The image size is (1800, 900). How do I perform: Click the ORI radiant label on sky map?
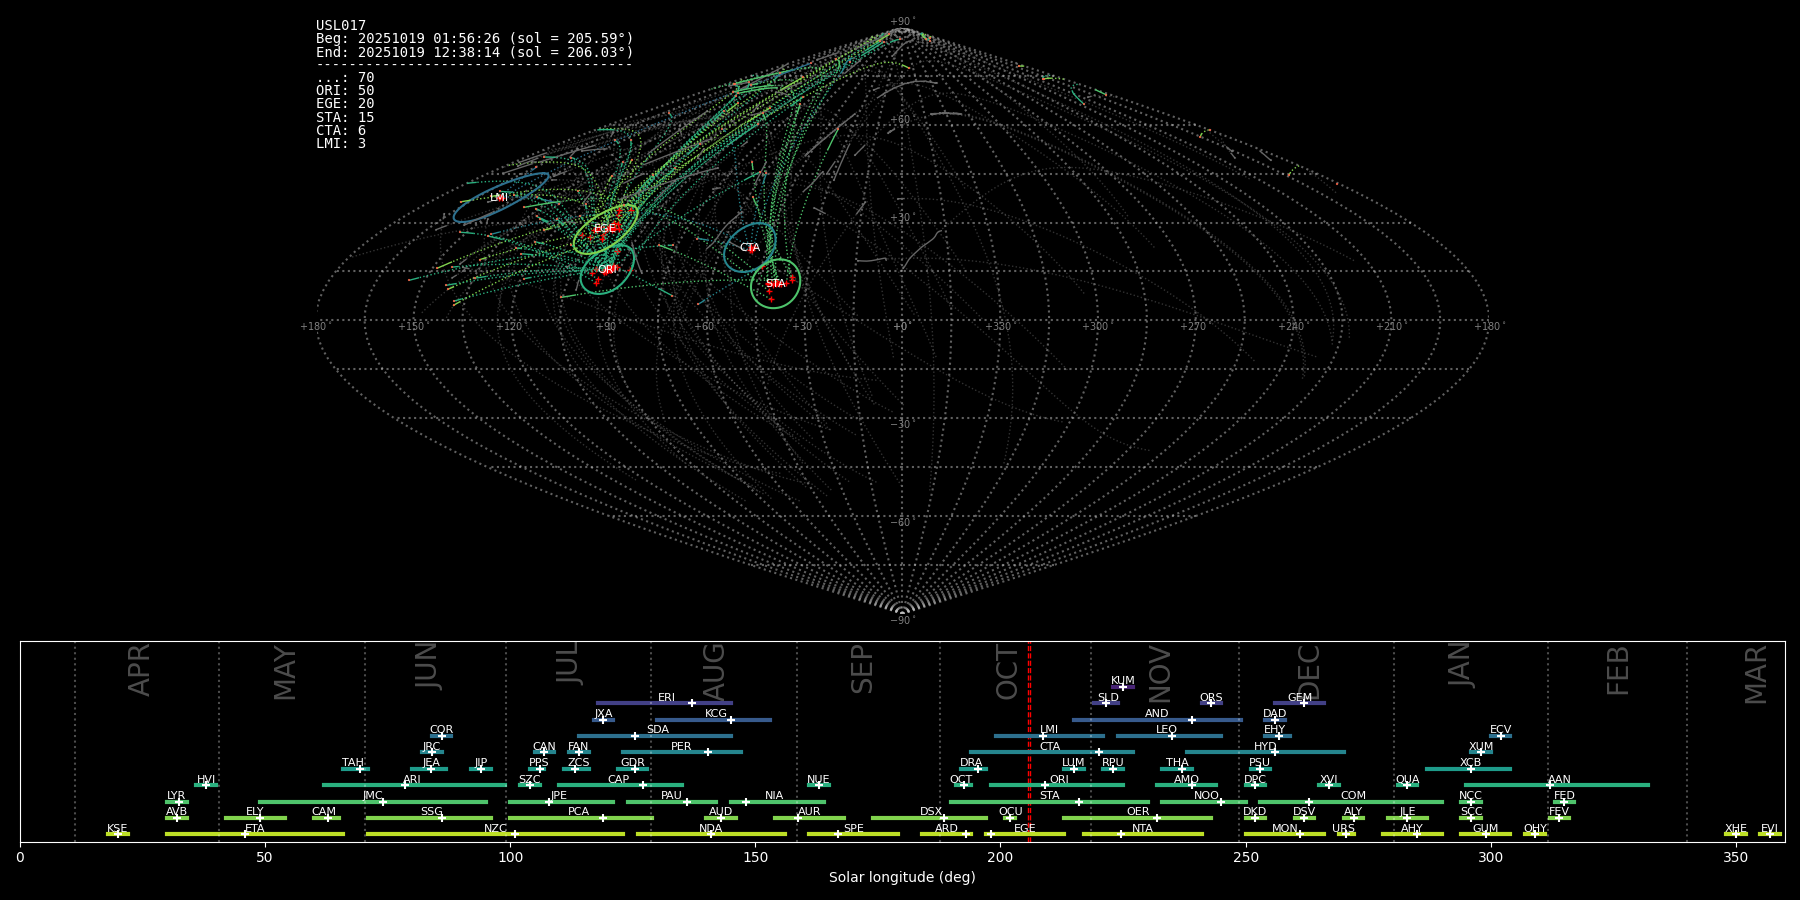[608, 270]
